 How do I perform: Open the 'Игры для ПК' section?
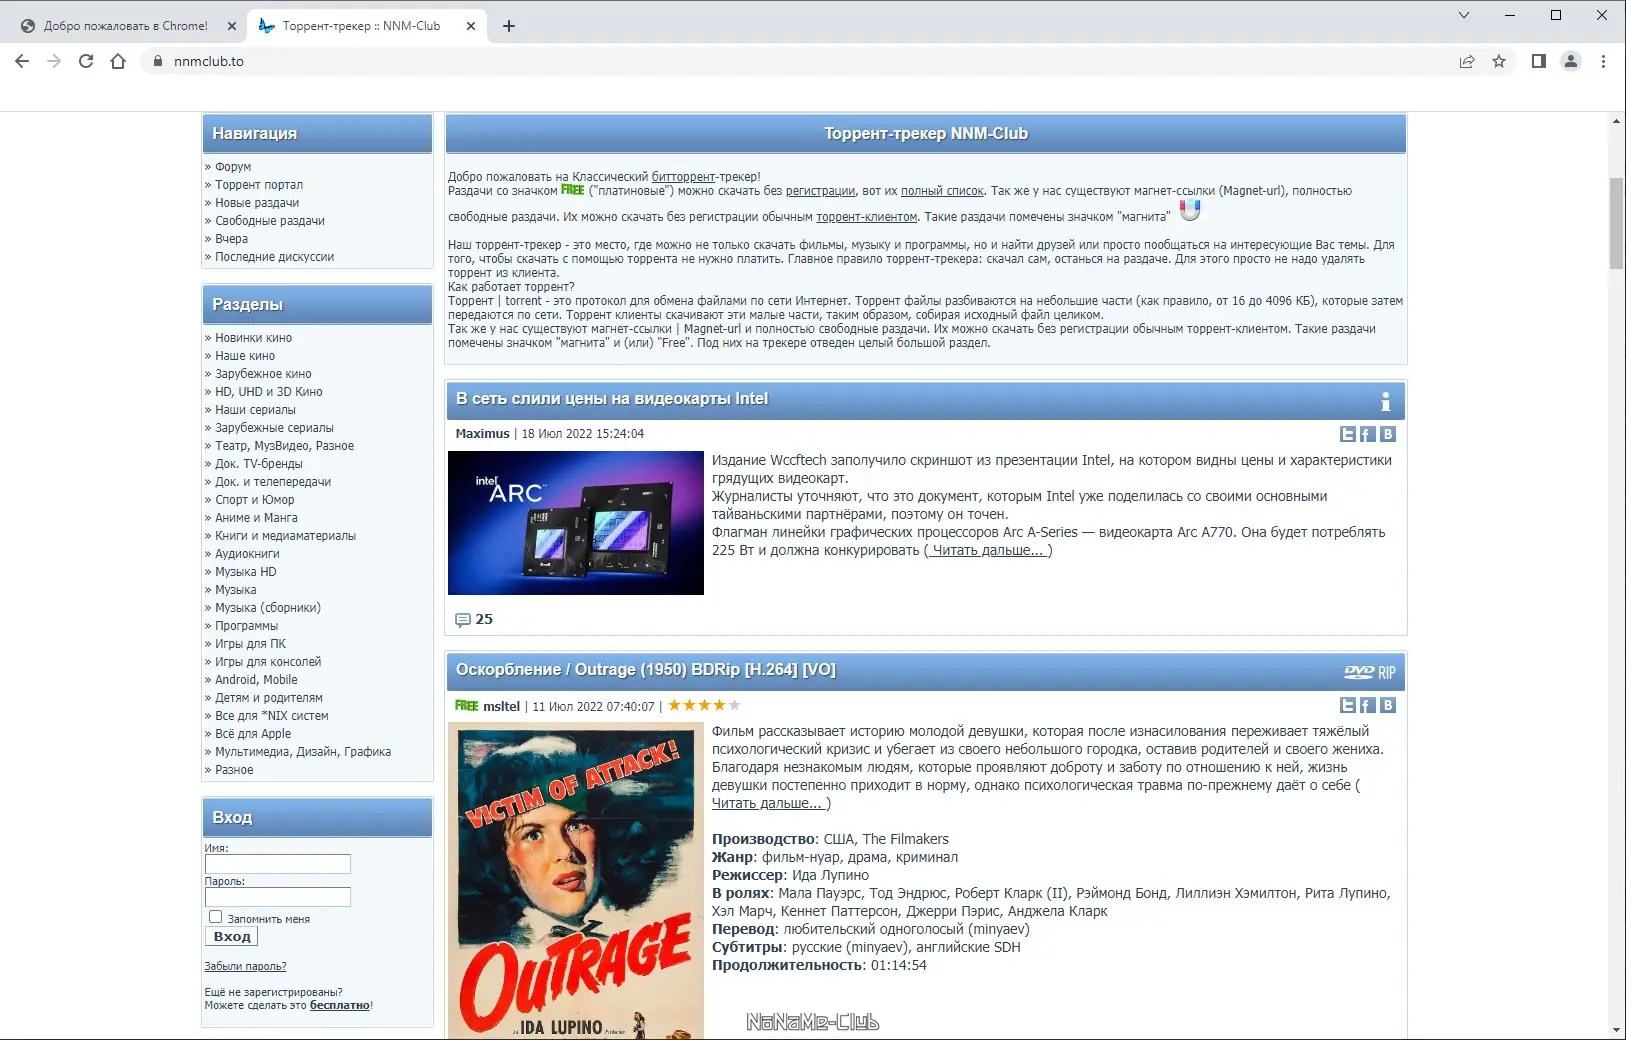250,644
